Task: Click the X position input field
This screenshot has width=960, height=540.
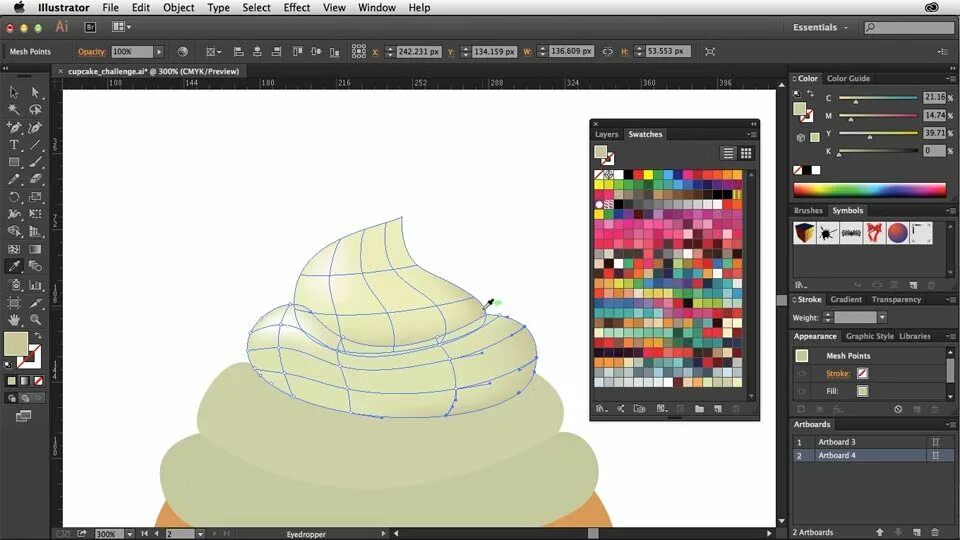Action: point(418,51)
